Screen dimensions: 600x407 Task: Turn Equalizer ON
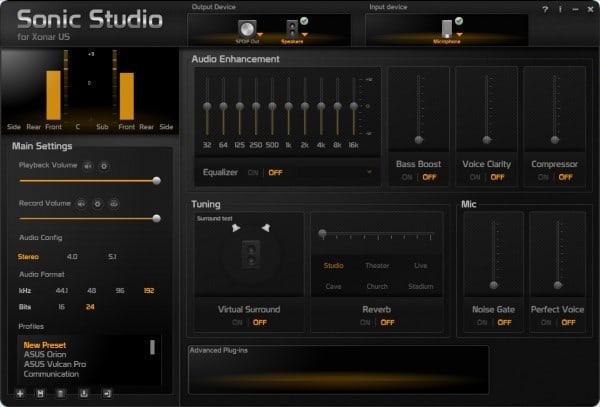click(253, 173)
